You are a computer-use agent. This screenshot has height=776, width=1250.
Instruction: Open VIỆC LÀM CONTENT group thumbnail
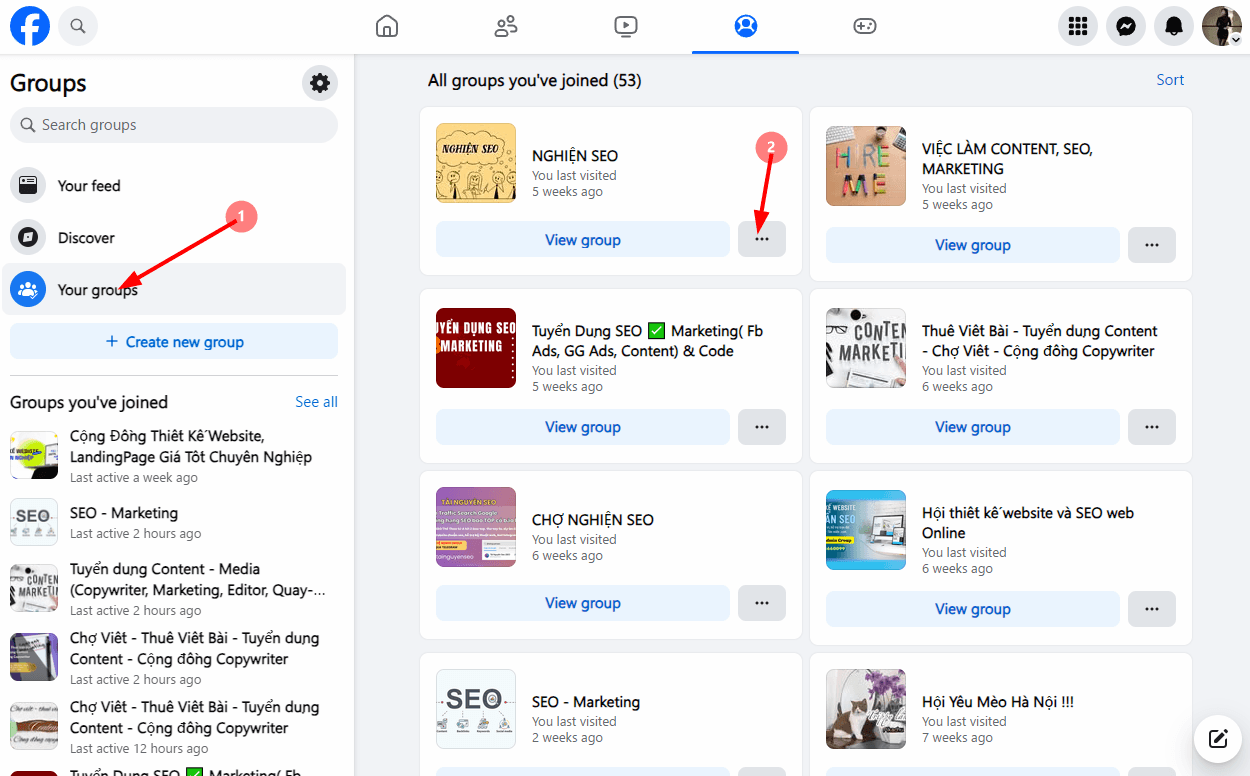point(866,166)
